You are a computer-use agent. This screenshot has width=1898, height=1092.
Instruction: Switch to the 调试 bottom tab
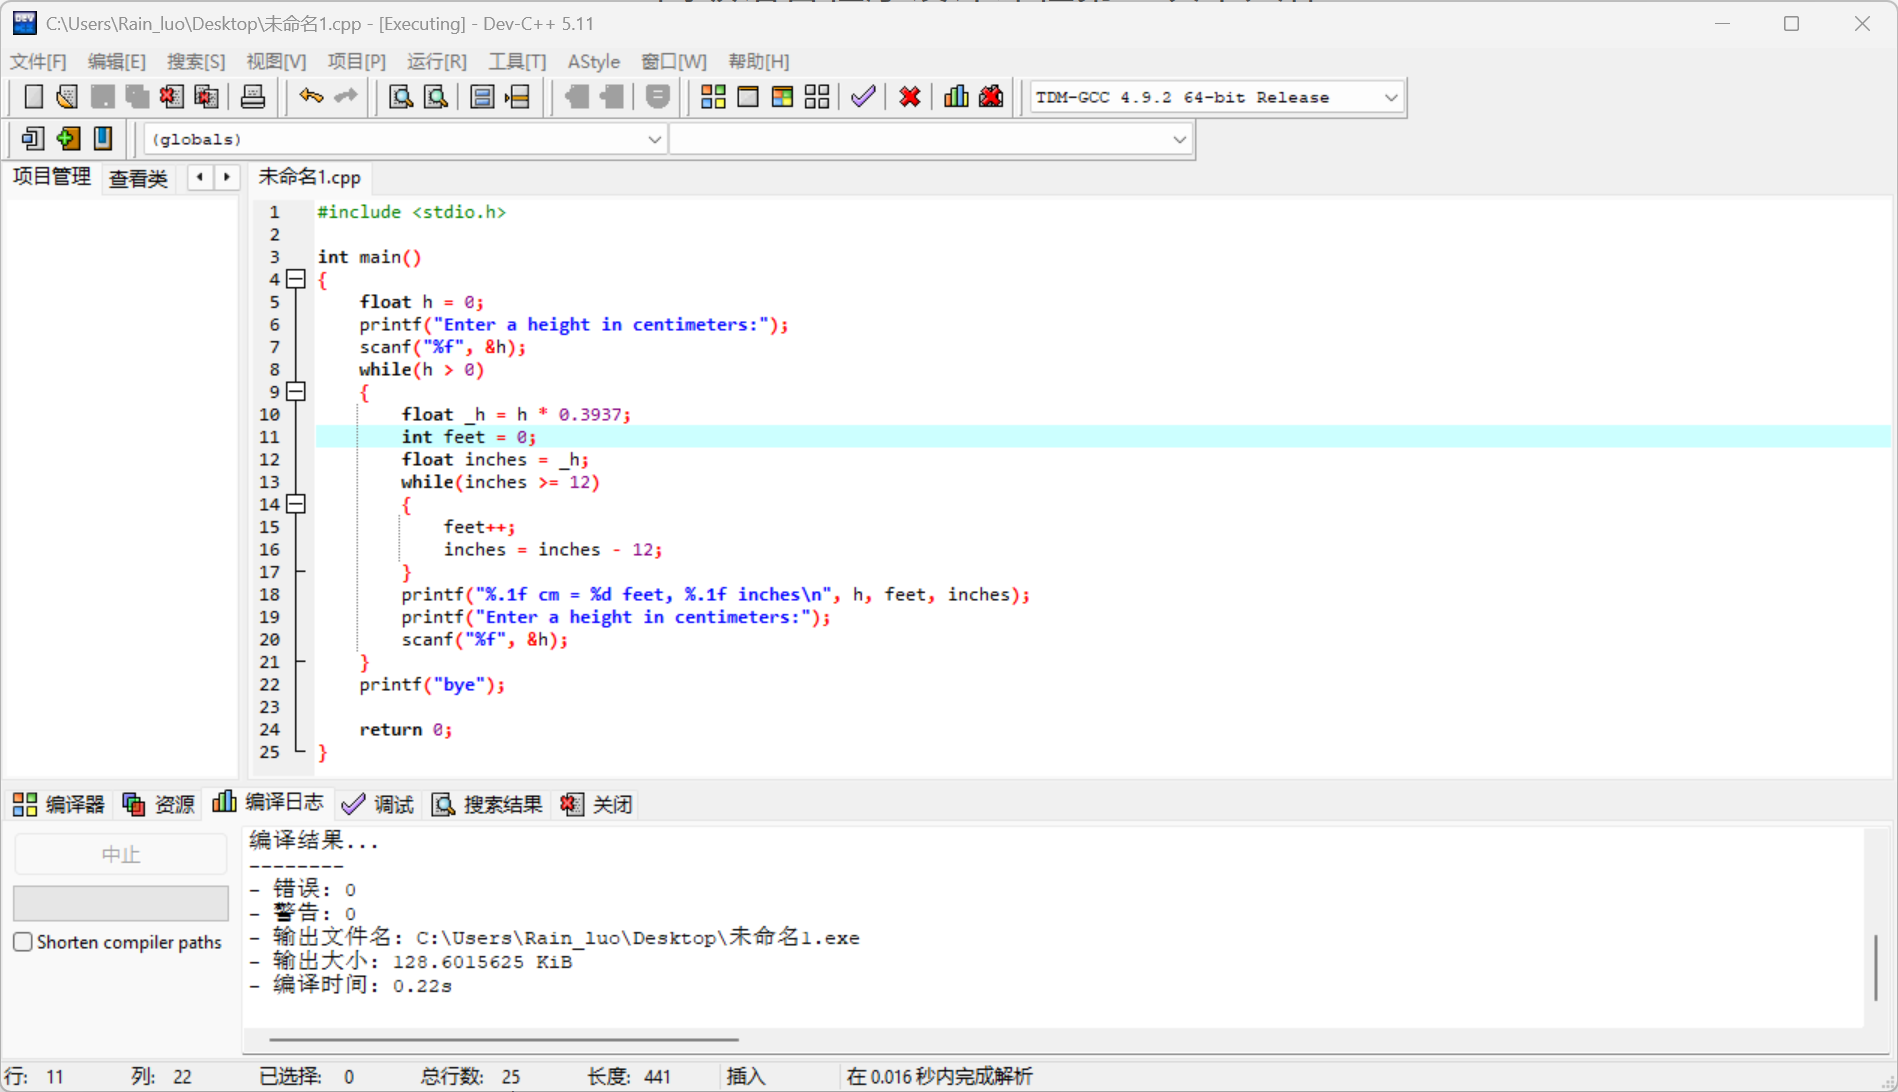coord(377,804)
